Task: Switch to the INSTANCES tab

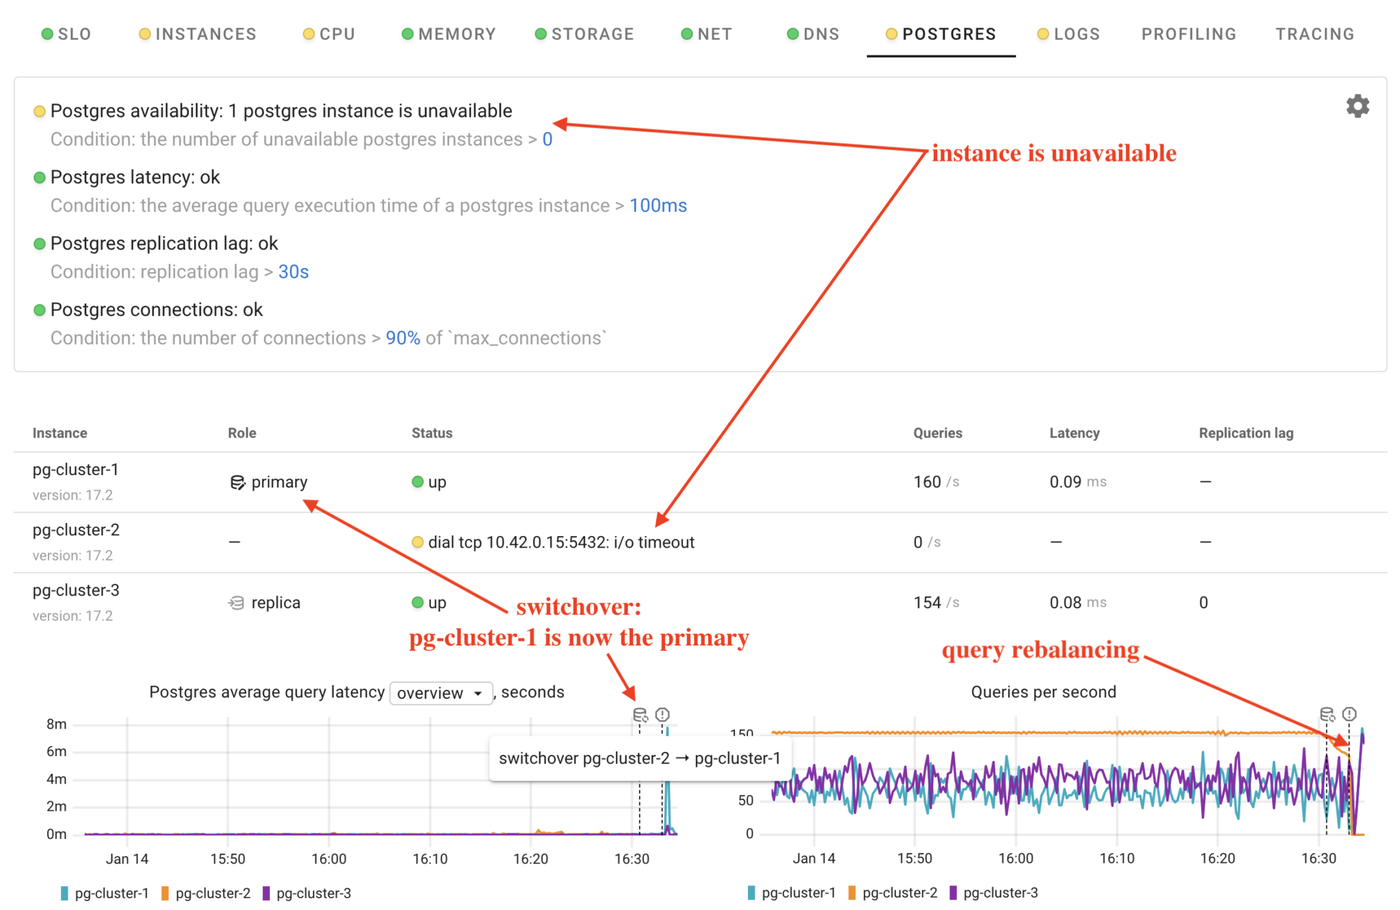Action: pyautogui.click(x=198, y=34)
